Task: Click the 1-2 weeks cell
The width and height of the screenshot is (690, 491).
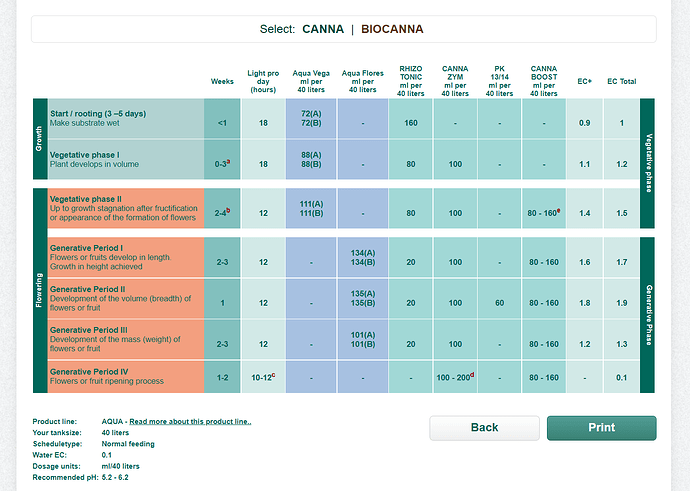Action: pos(222,377)
